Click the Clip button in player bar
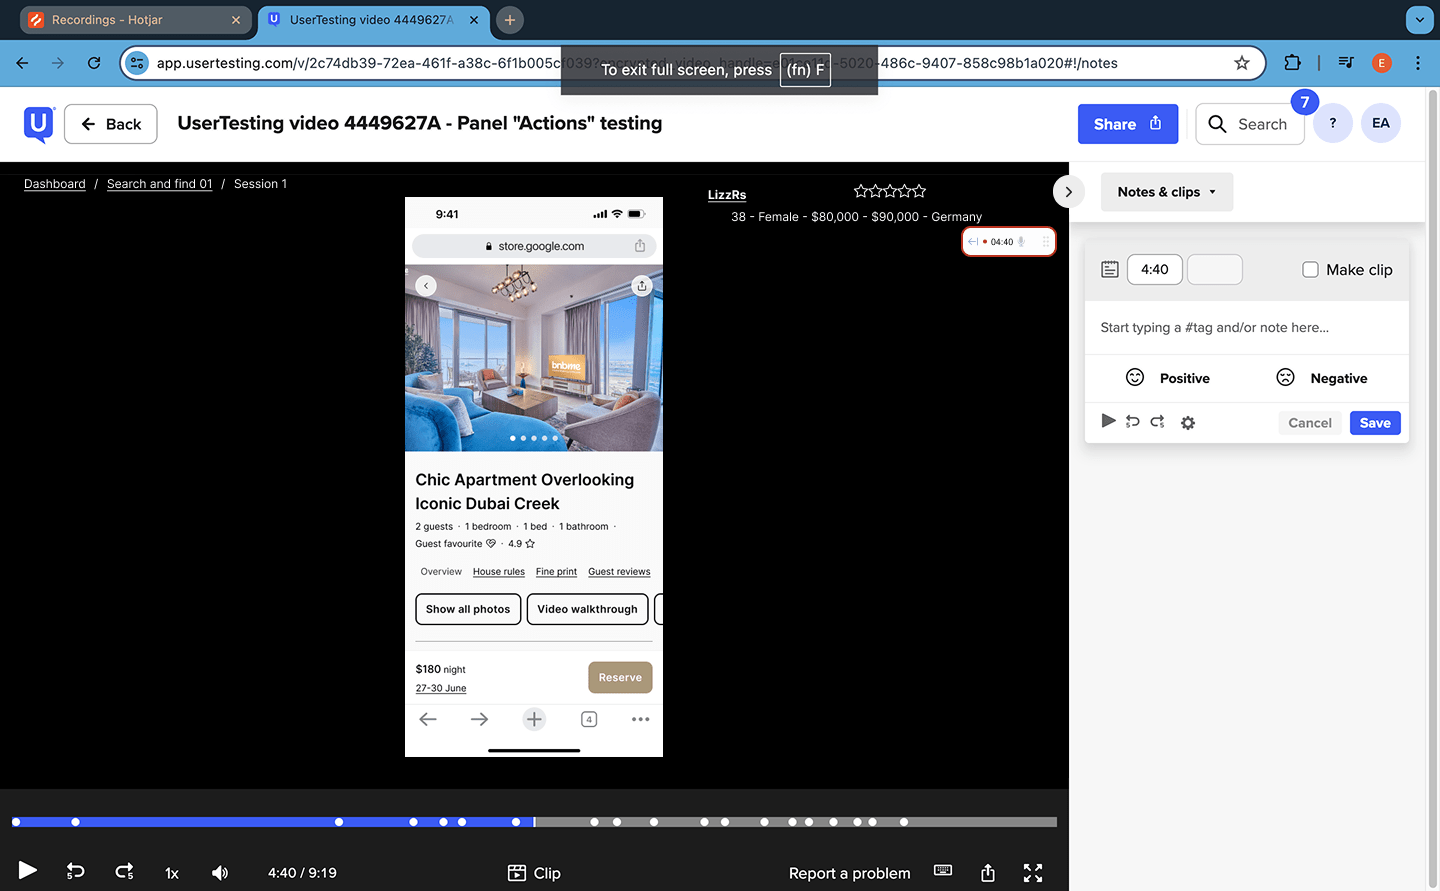 [x=534, y=873]
